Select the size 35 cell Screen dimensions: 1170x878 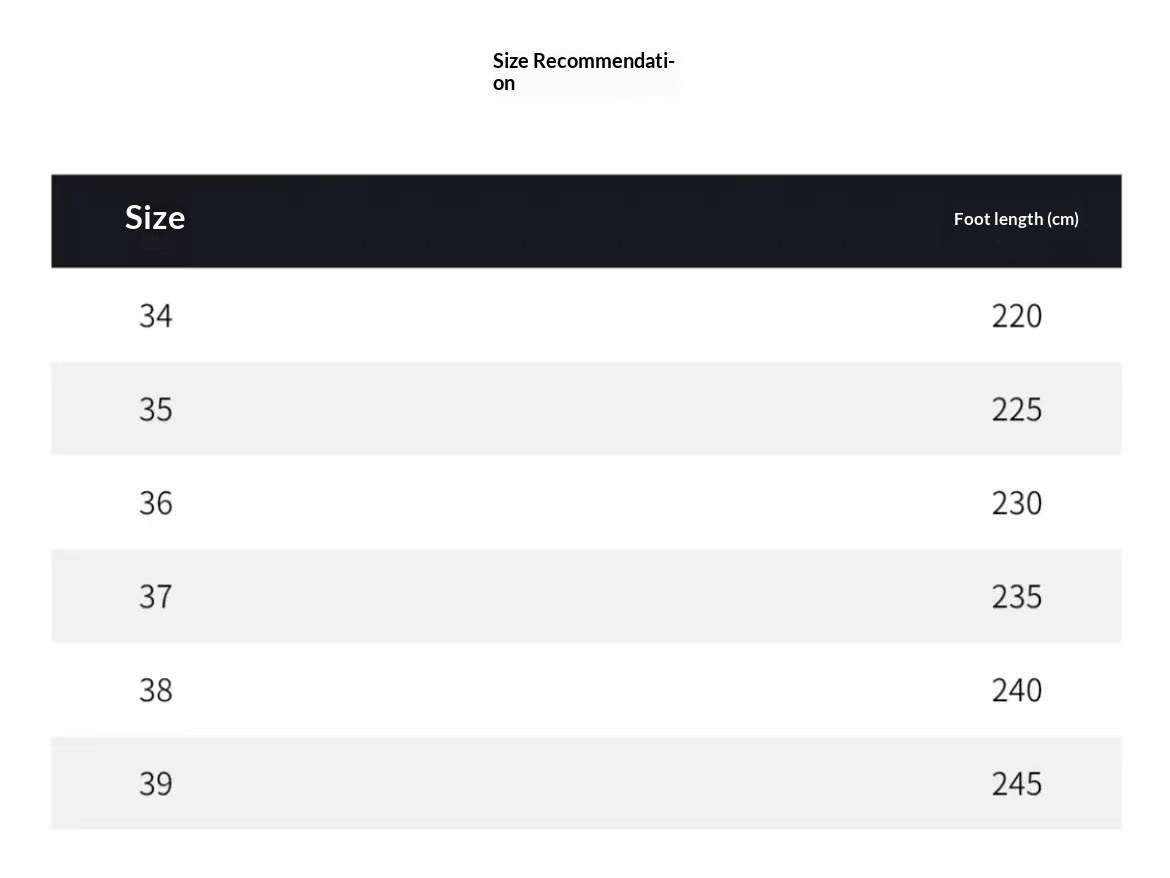click(x=156, y=409)
